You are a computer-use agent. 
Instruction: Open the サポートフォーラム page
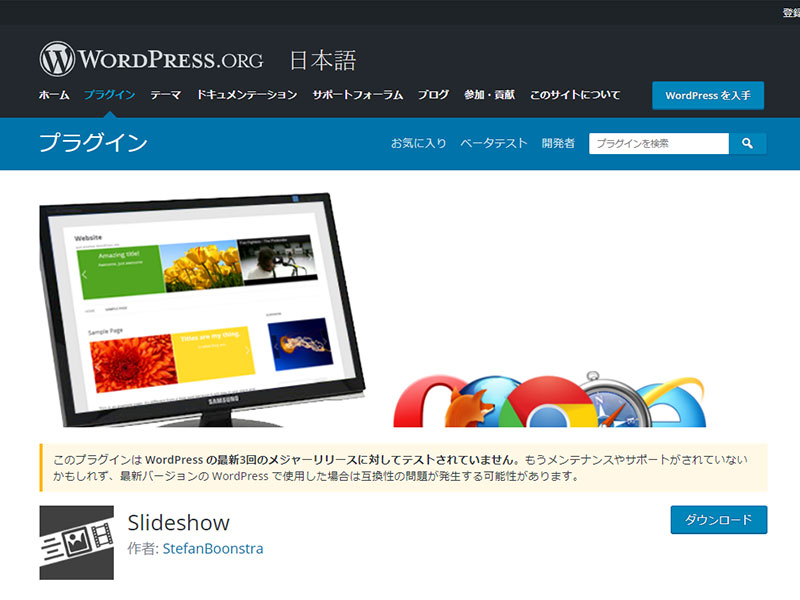point(357,95)
